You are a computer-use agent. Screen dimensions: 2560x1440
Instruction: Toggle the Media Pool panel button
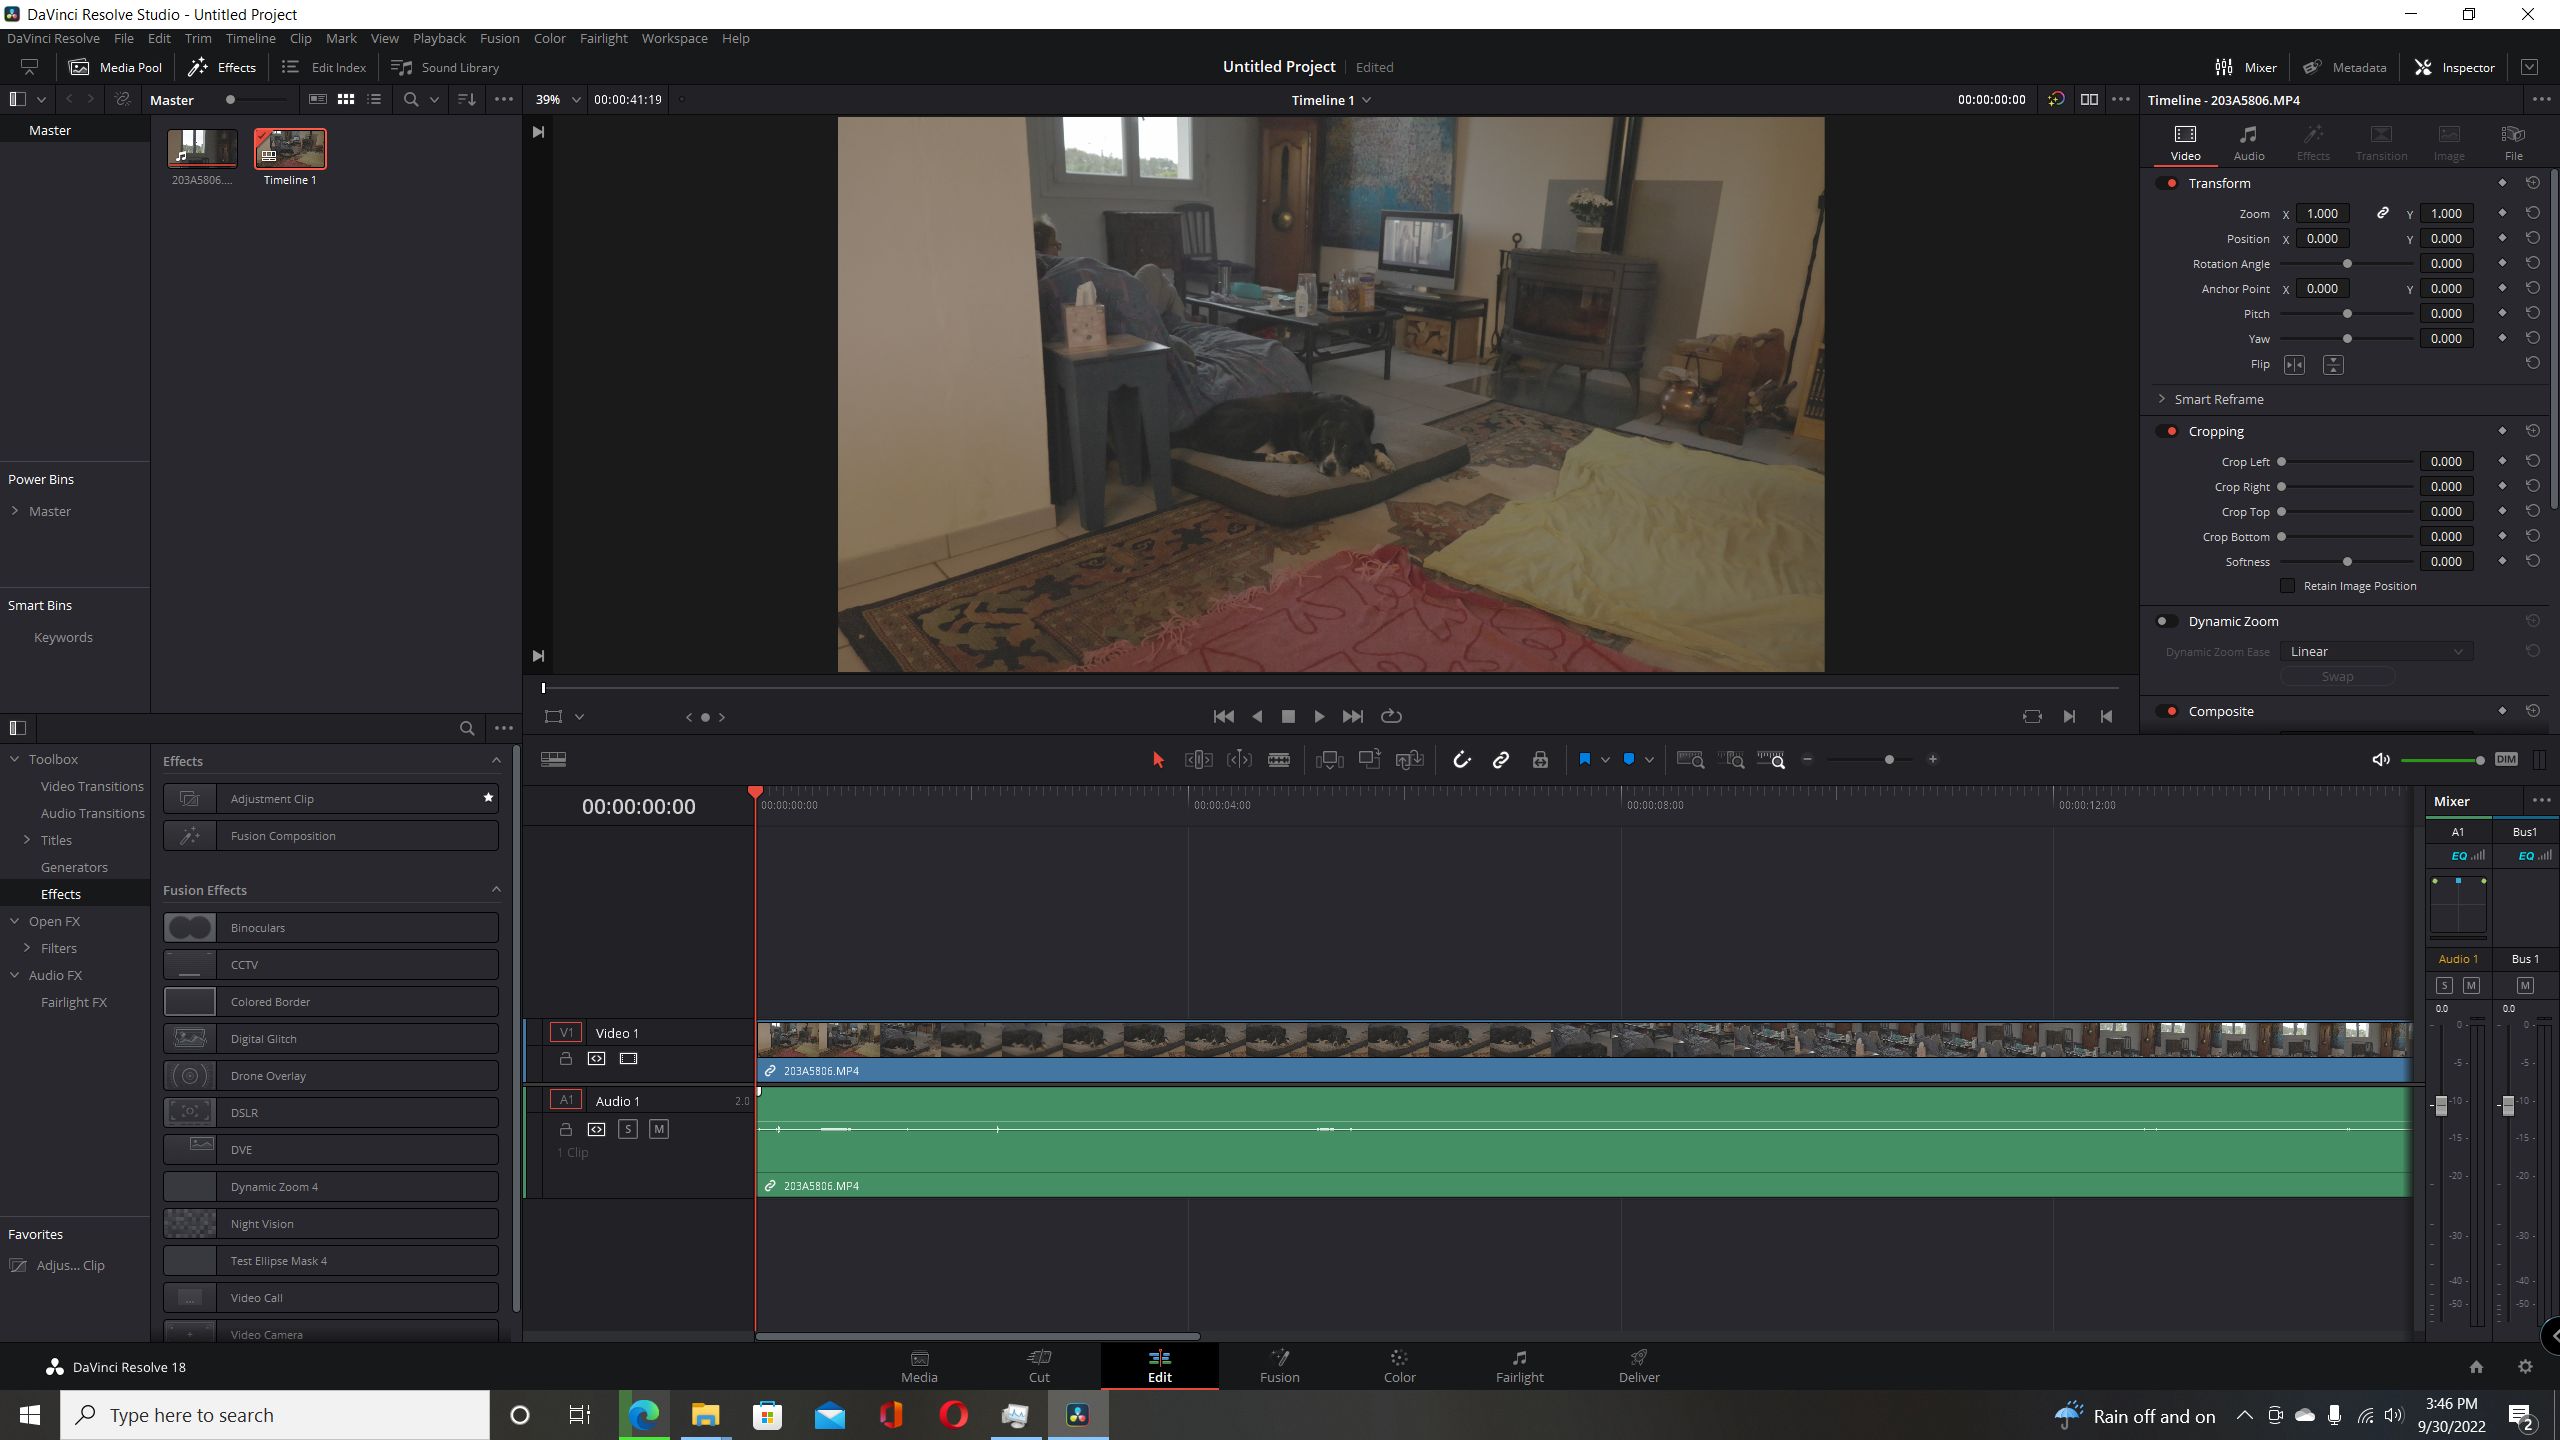(115, 67)
